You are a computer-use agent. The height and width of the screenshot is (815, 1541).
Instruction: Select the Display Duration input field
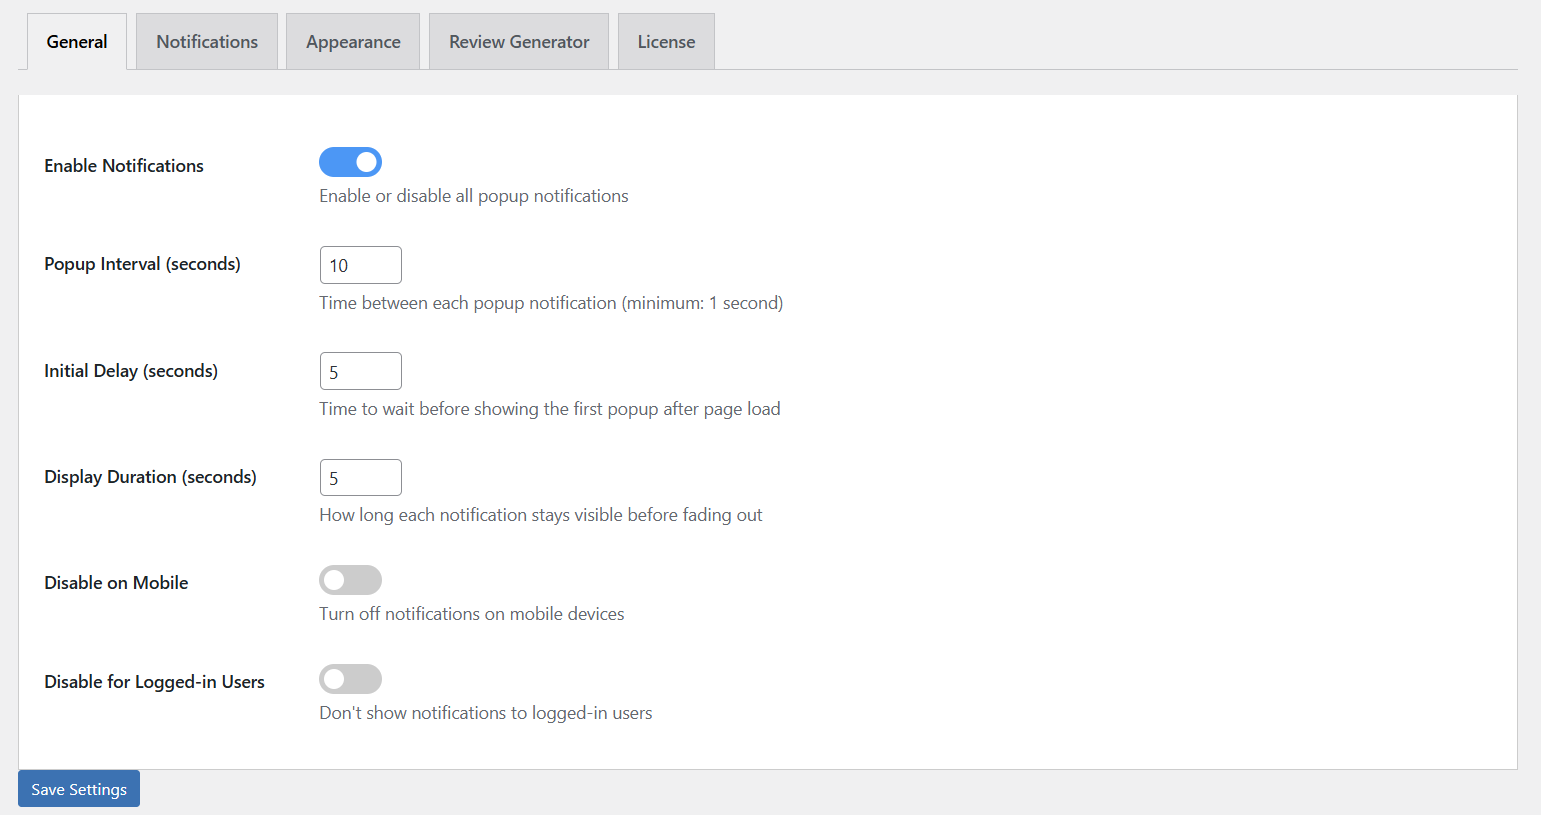pyautogui.click(x=360, y=477)
